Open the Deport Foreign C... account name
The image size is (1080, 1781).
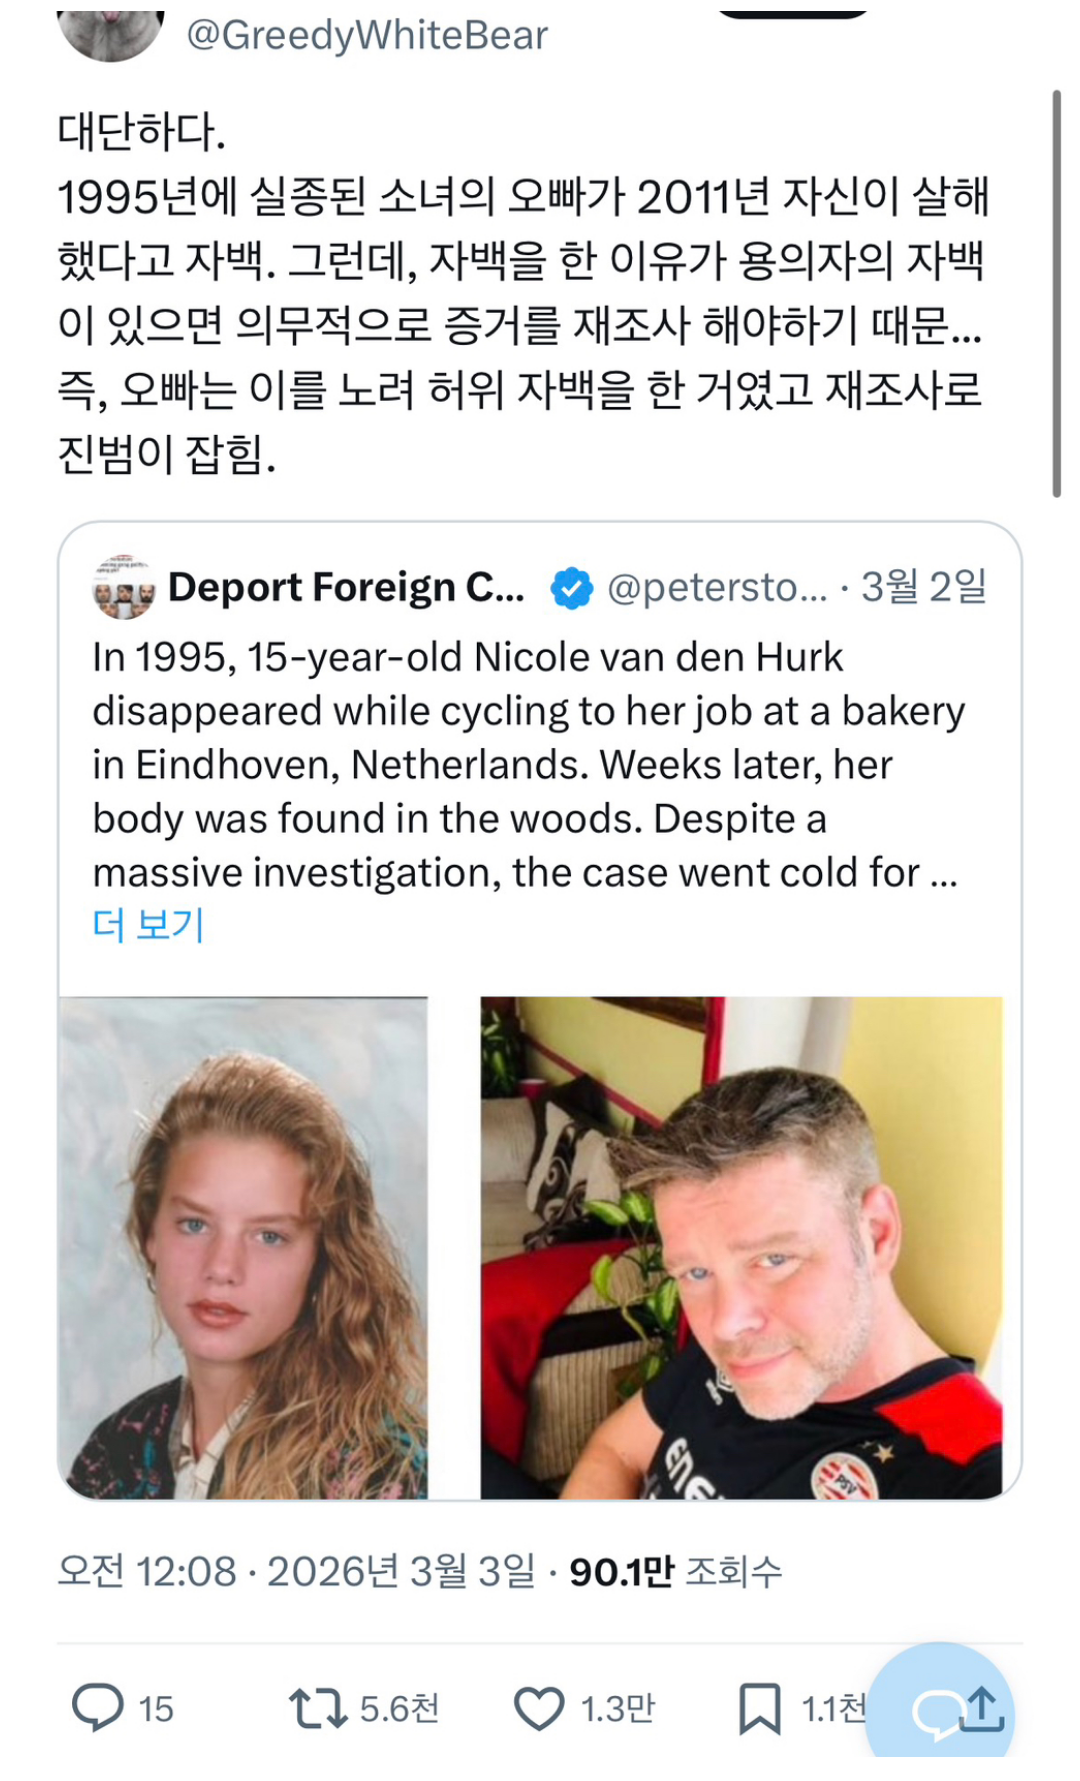tap(346, 587)
